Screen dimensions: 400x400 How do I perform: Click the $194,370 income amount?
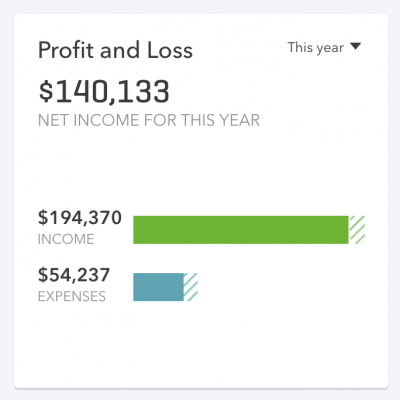click(80, 218)
